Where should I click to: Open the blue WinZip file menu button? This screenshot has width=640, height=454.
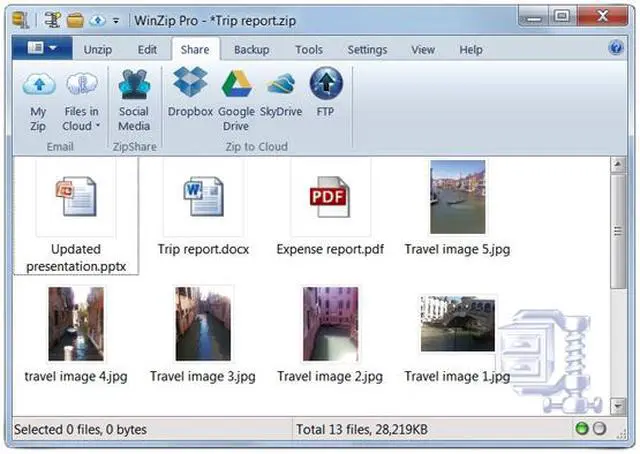pyautogui.click(x=42, y=48)
